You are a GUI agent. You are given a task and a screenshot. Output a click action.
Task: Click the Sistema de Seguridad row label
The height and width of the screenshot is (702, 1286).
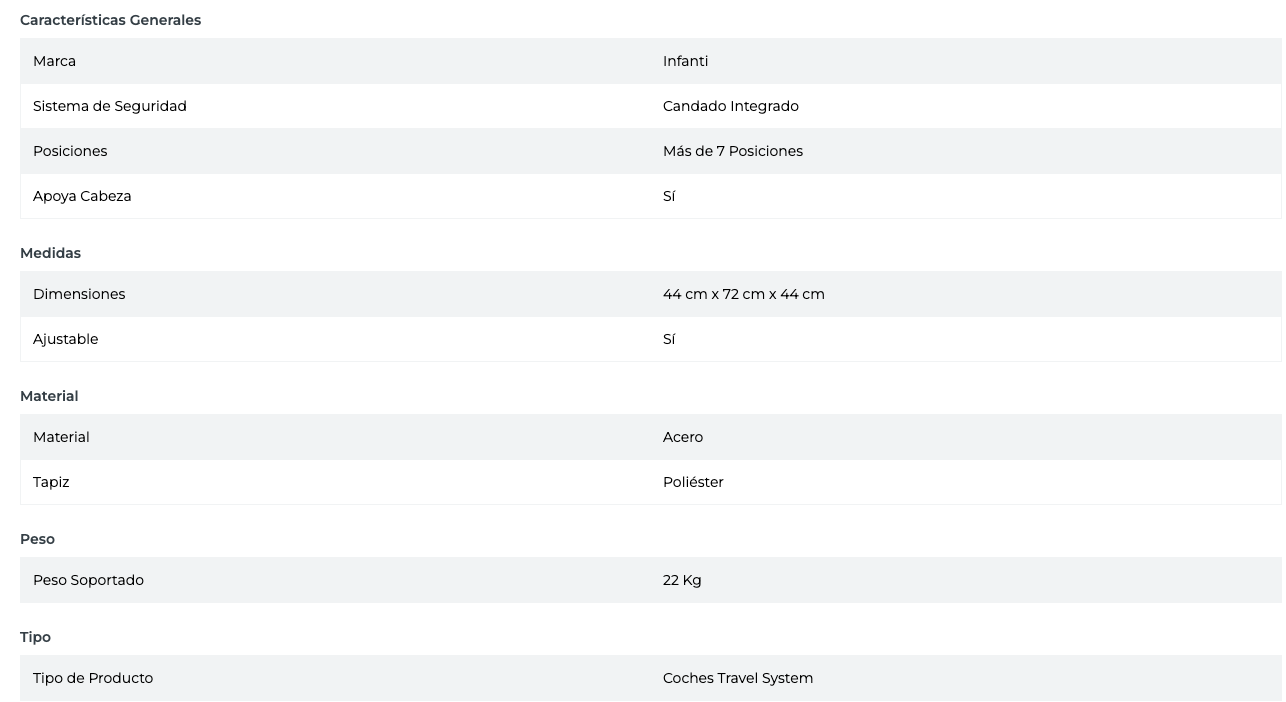[x=109, y=106]
